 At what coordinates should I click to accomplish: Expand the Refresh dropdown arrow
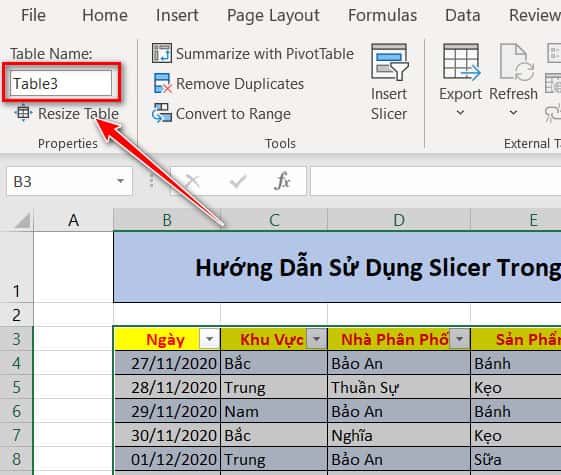(x=513, y=113)
